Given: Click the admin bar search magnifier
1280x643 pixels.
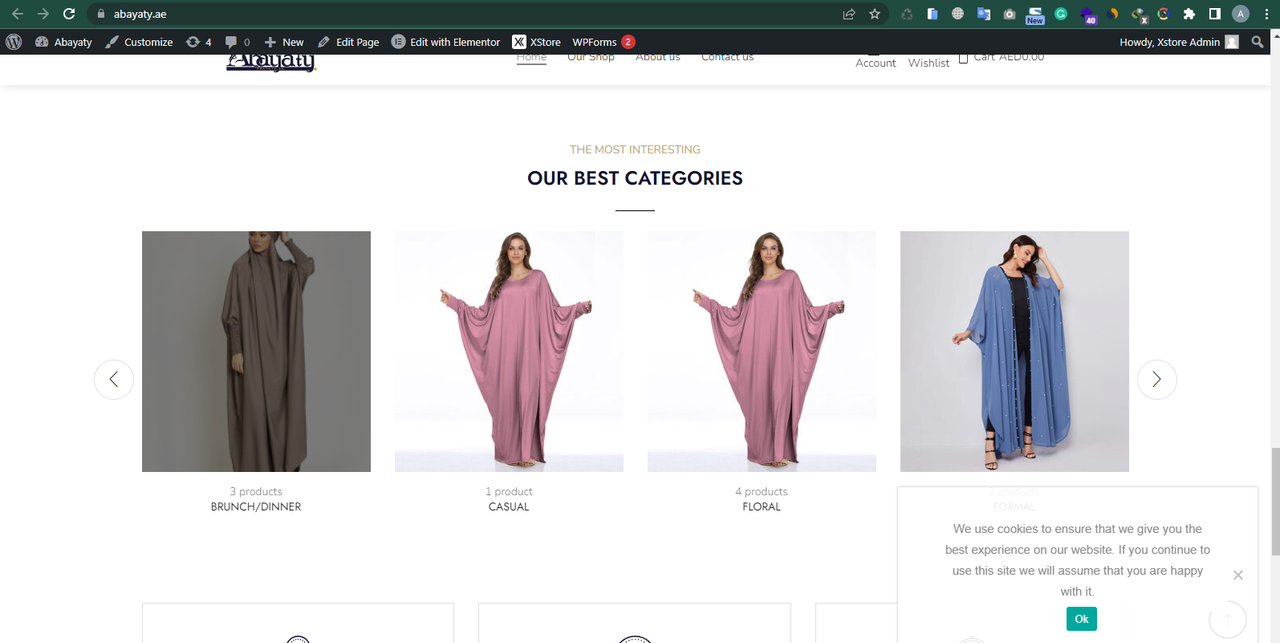Looking at the screenshot, I should click(1258, 42).
